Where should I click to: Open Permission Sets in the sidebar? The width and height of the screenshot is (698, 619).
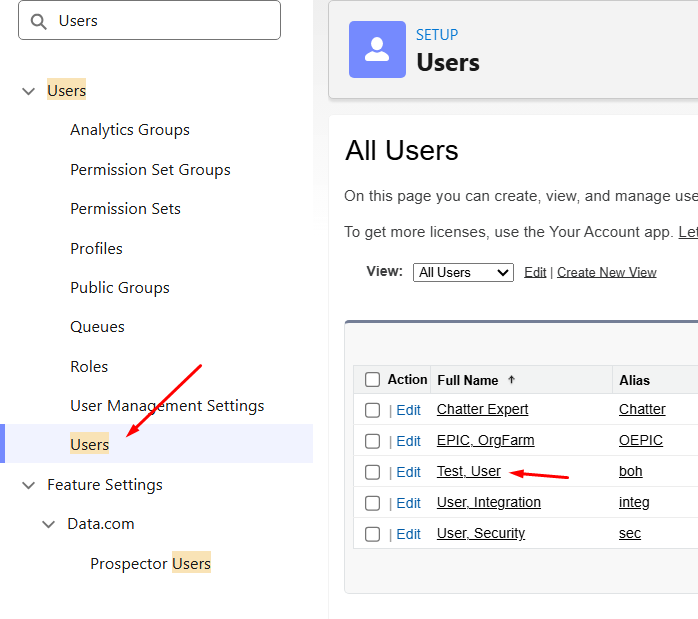coord(125,209)
